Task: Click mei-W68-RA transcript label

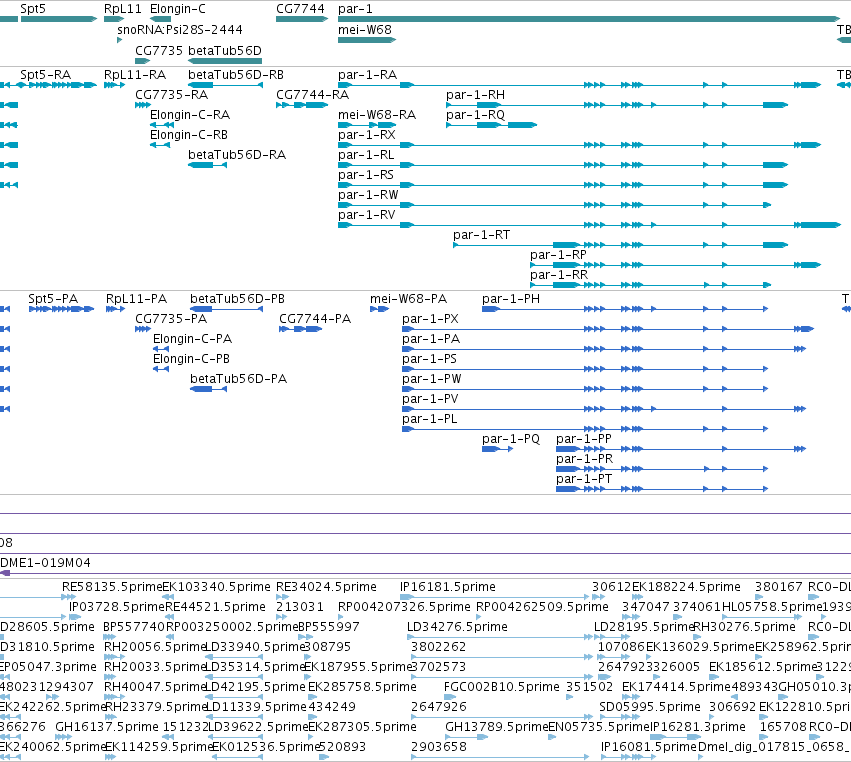Action: (x=377, y=115)
